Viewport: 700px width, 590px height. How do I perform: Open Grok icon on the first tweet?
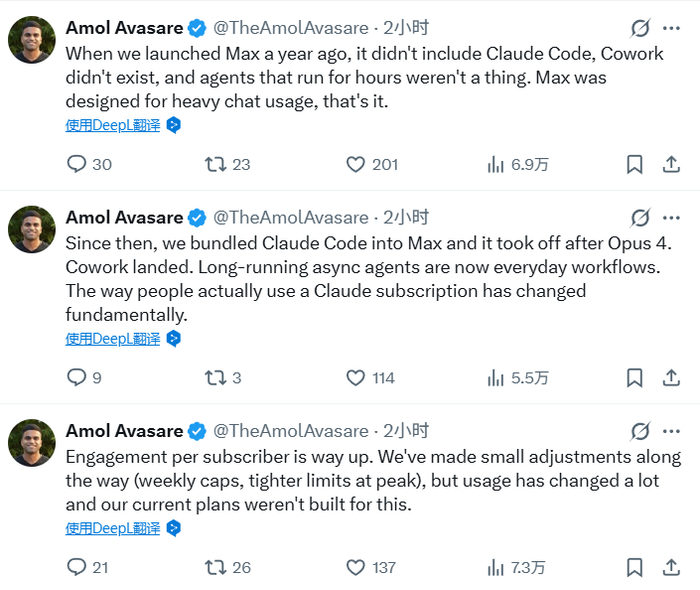pyautogui.click(x=640, y=28)
